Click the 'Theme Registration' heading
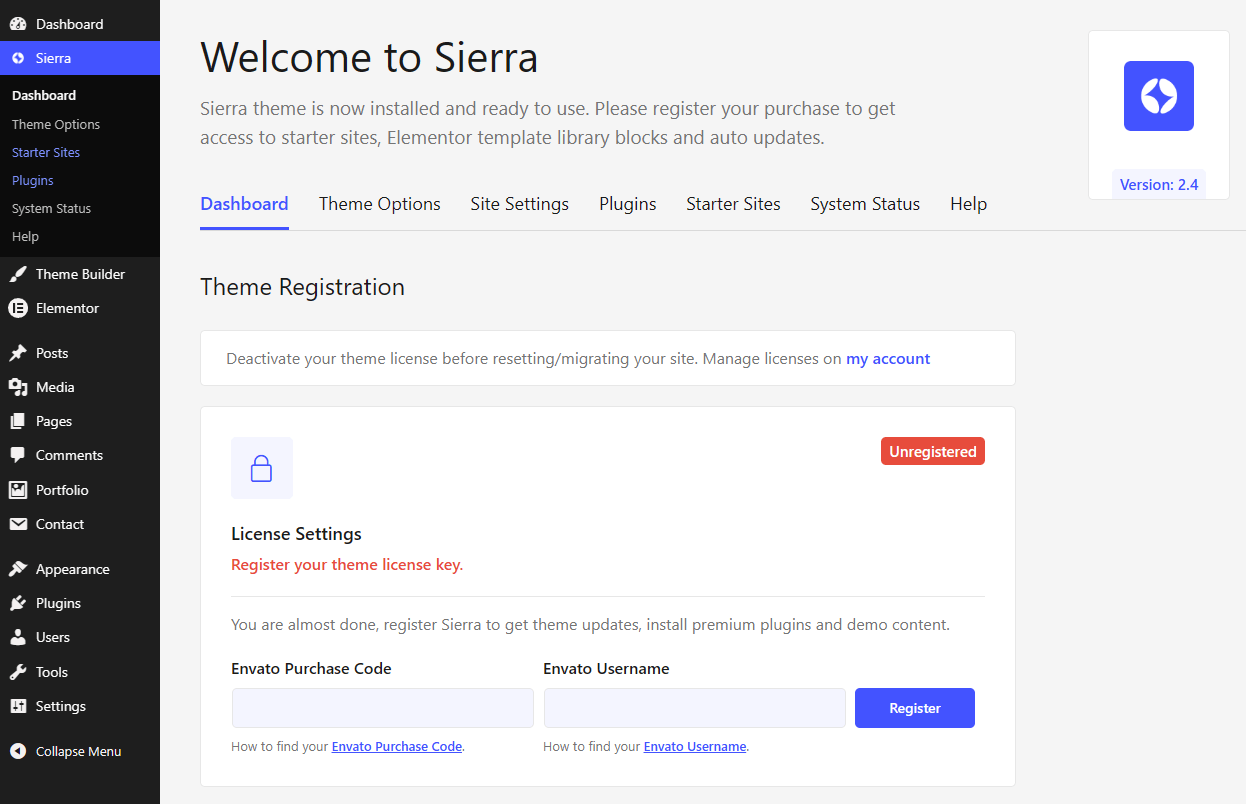The height and width of the screenshot is (804, 1246). (303, 287)
